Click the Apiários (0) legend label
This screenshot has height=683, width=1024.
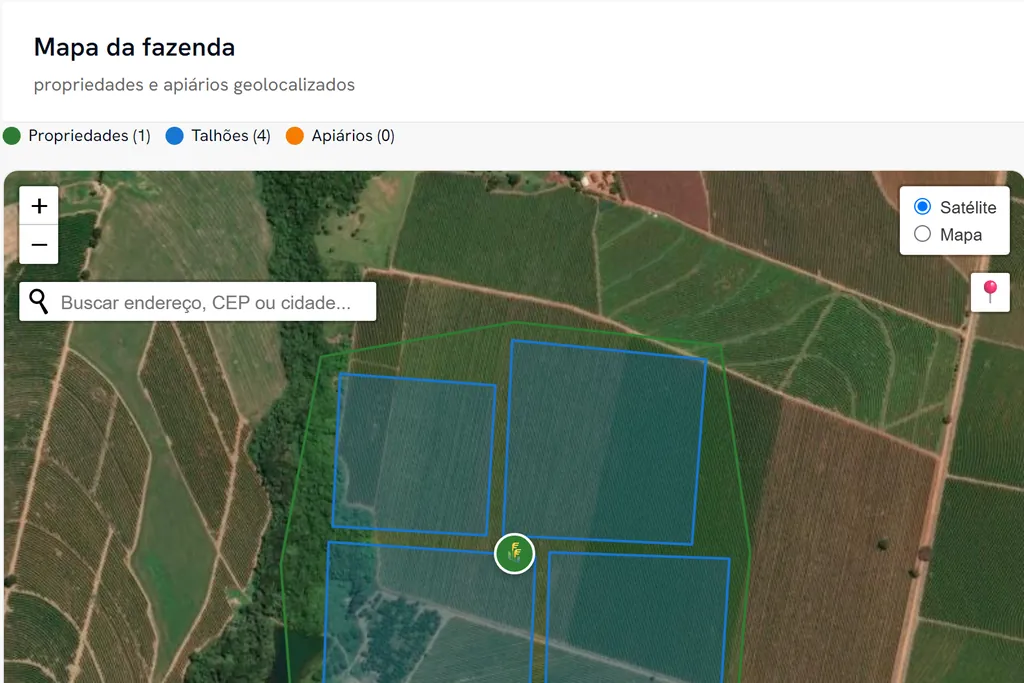point(353,136)
